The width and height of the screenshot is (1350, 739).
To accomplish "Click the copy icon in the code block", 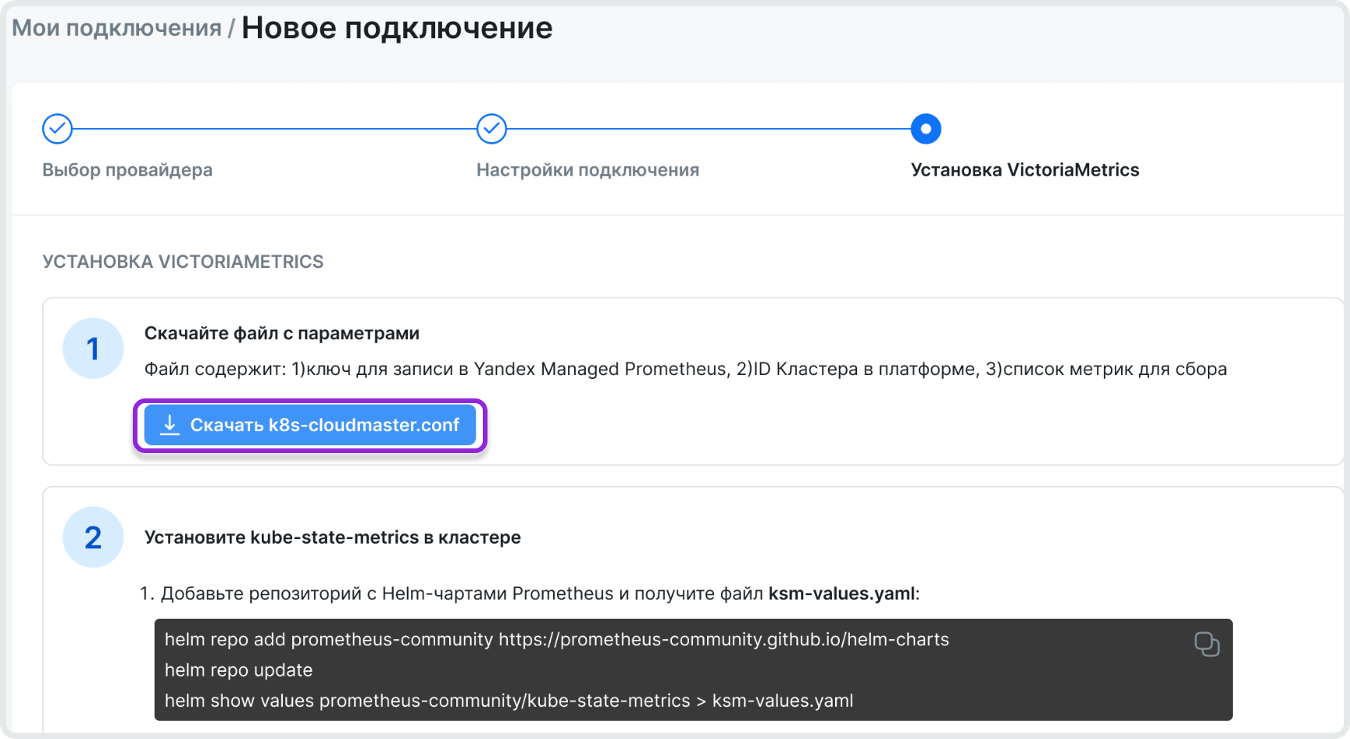I will coord(1207,644).
